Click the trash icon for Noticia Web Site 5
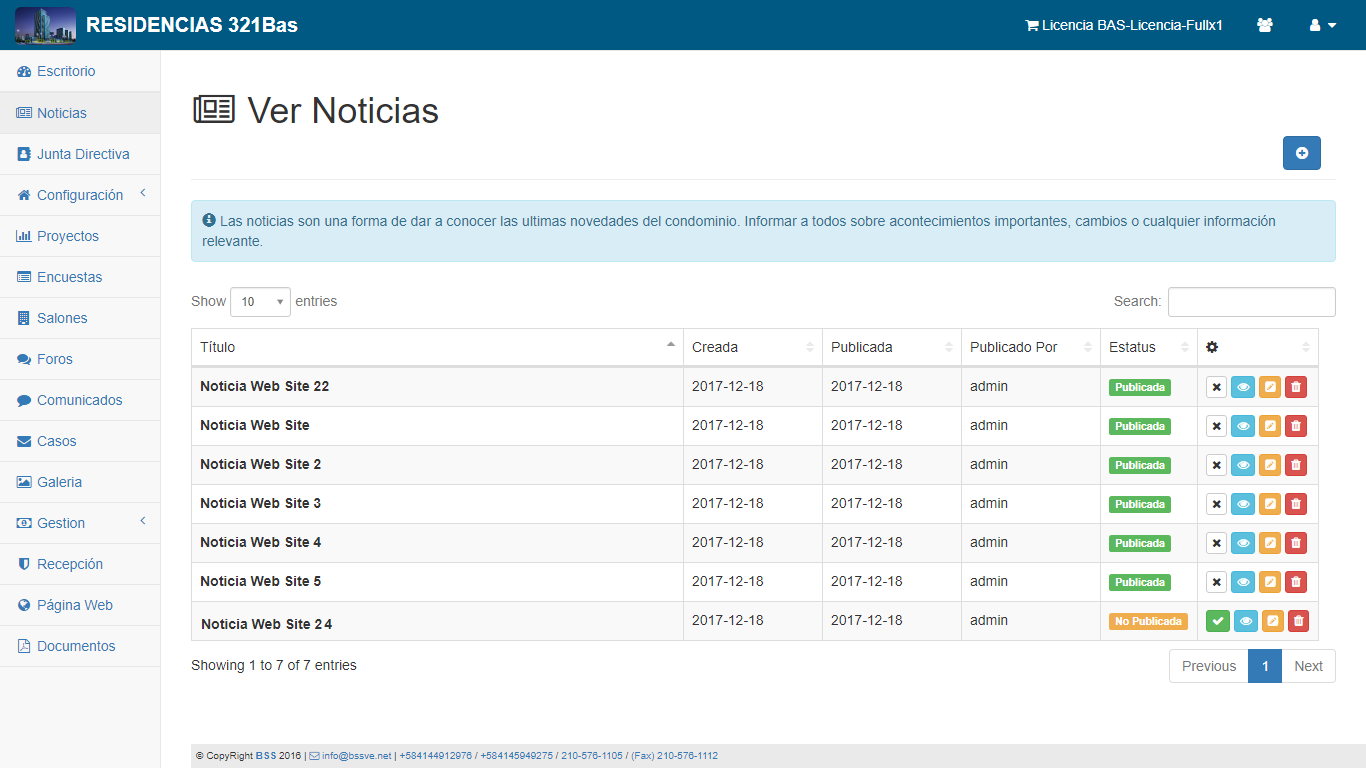The height and width of the screenshot is (768, 1366). click(x=1295, y=582)
